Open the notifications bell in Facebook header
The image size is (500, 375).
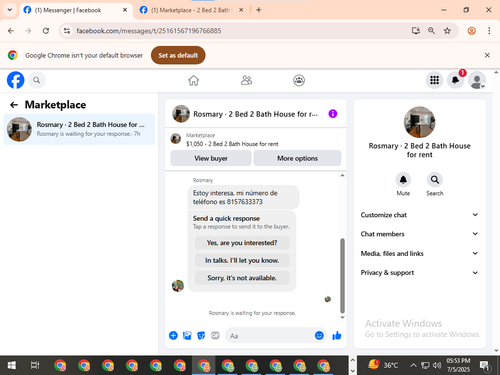455,80
